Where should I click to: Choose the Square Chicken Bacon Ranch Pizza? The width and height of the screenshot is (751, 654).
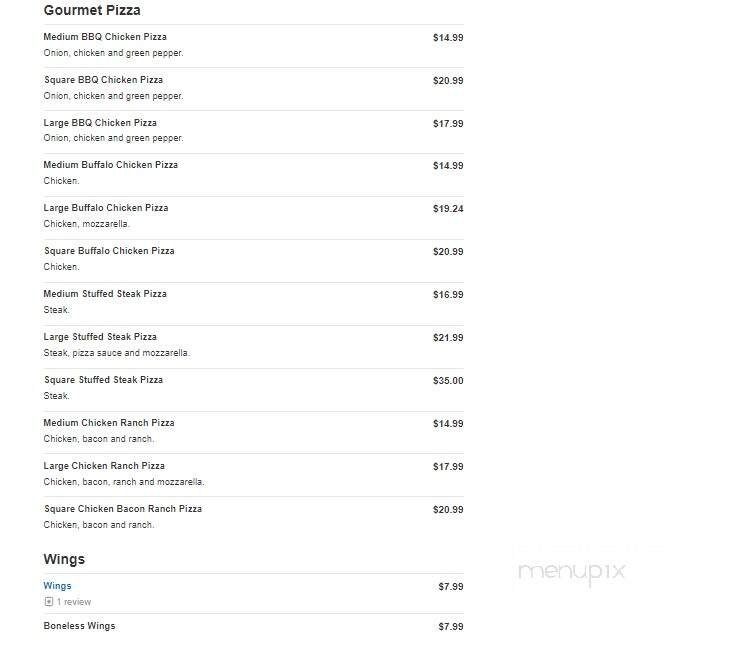123,509
